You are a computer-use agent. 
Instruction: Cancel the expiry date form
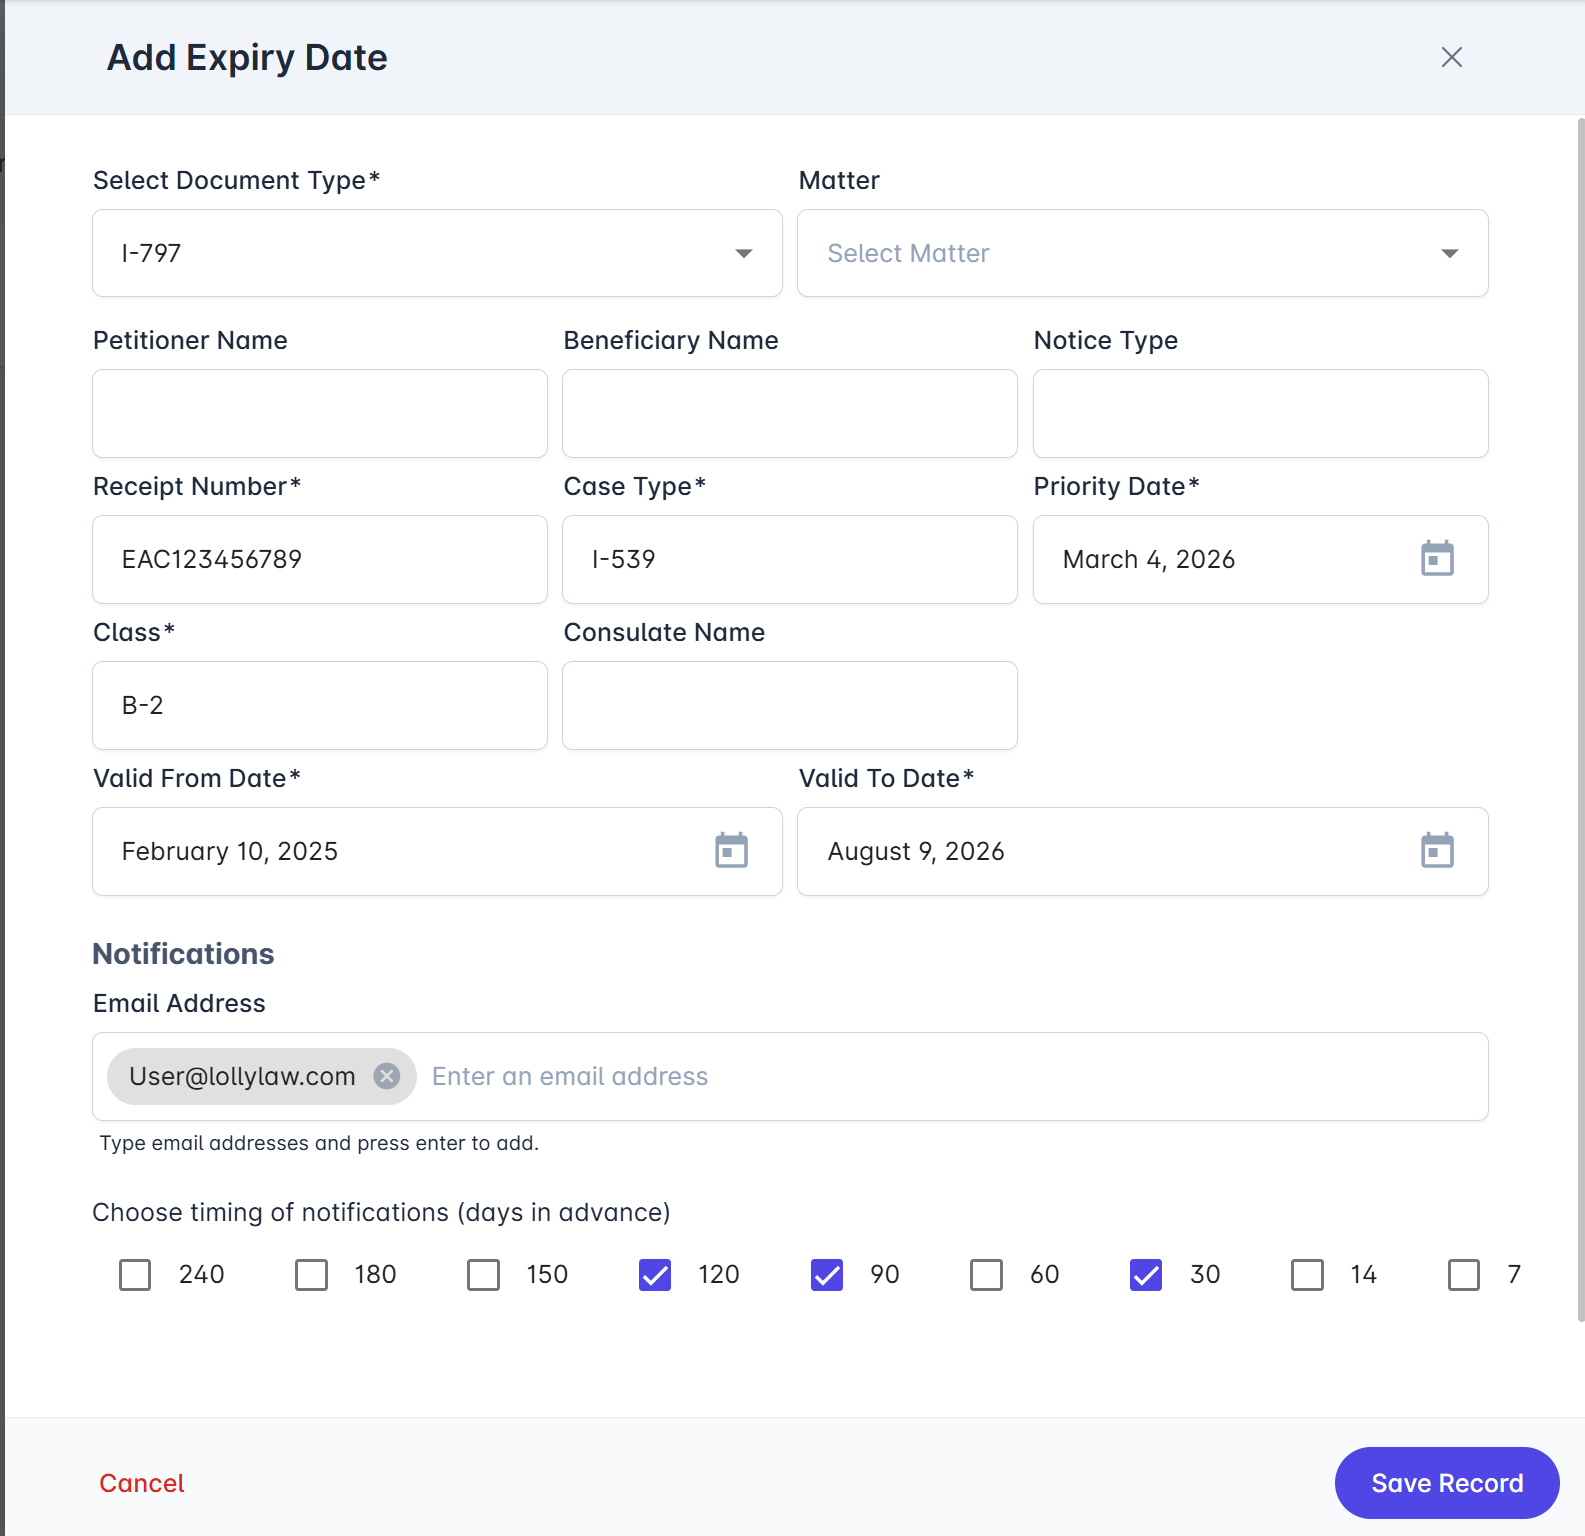tap(142, 1483)
